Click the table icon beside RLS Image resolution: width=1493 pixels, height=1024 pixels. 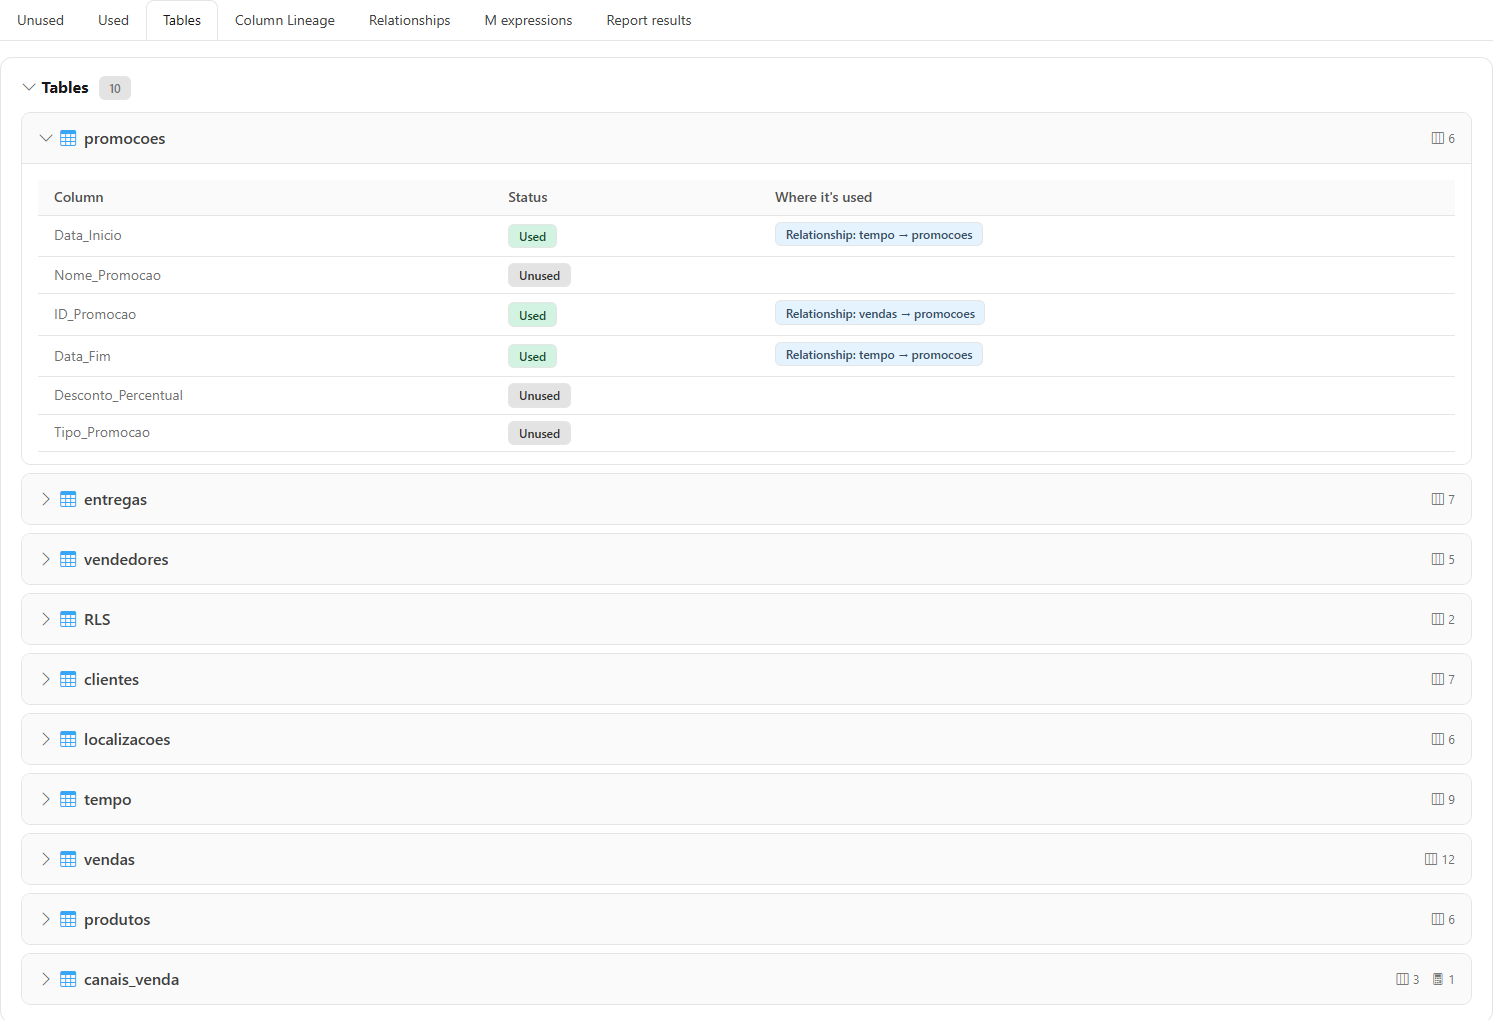[x=68, y=619]
